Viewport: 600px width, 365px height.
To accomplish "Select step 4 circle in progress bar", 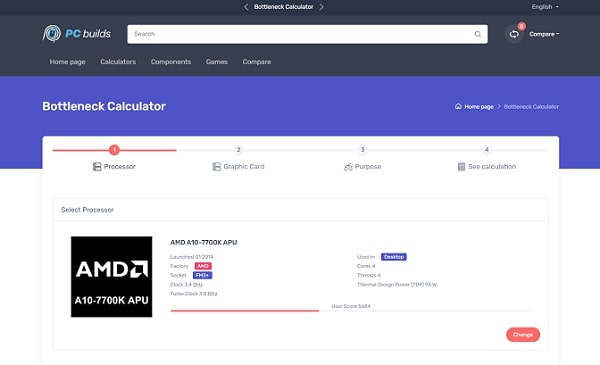I will [486, 150].
